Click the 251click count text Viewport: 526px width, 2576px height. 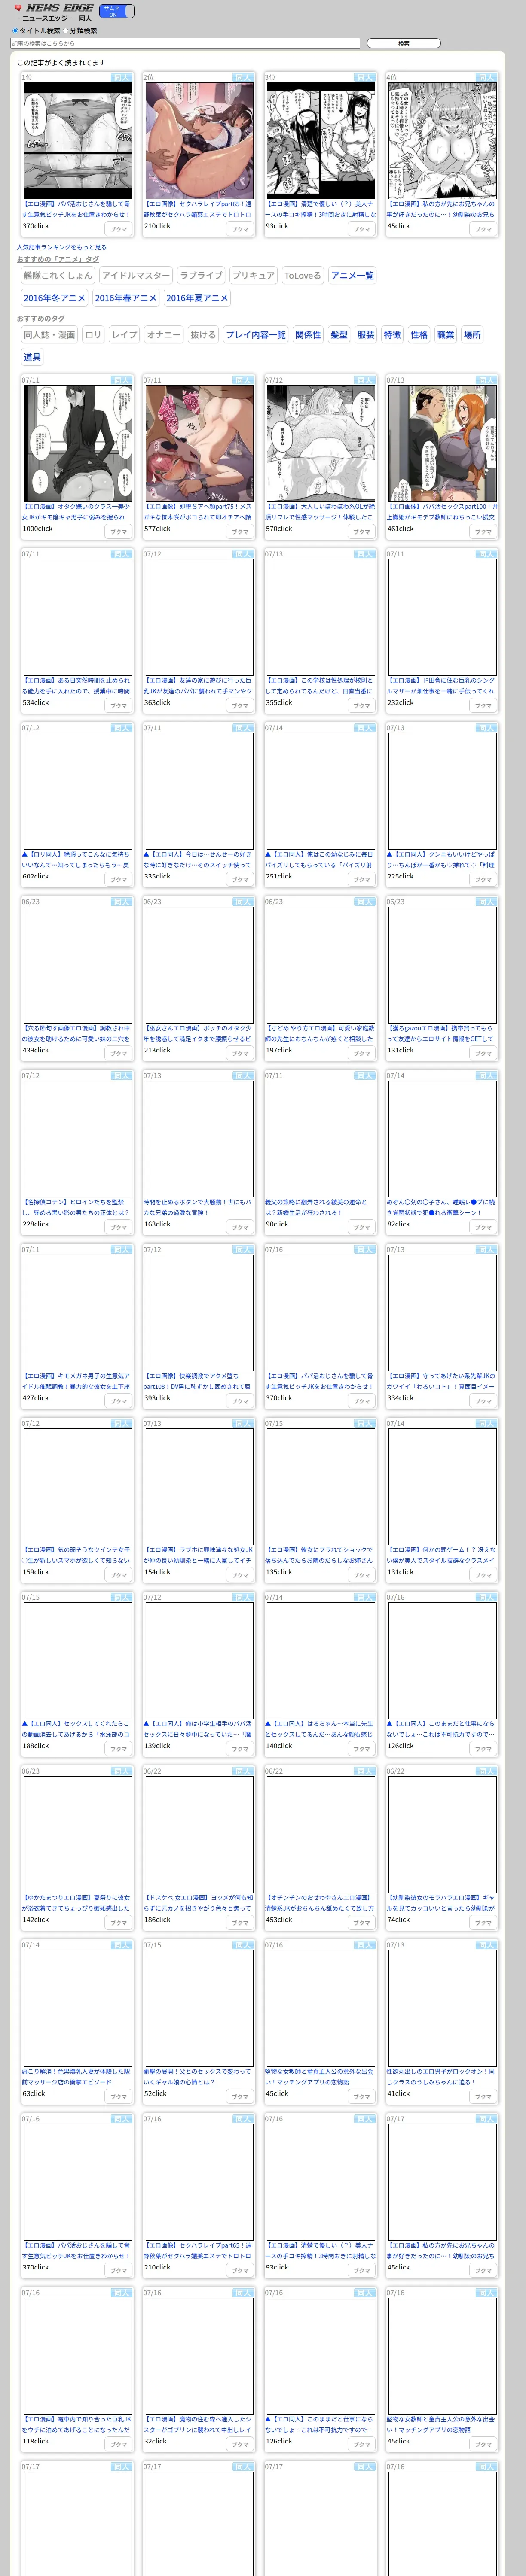tap(279, 876)
